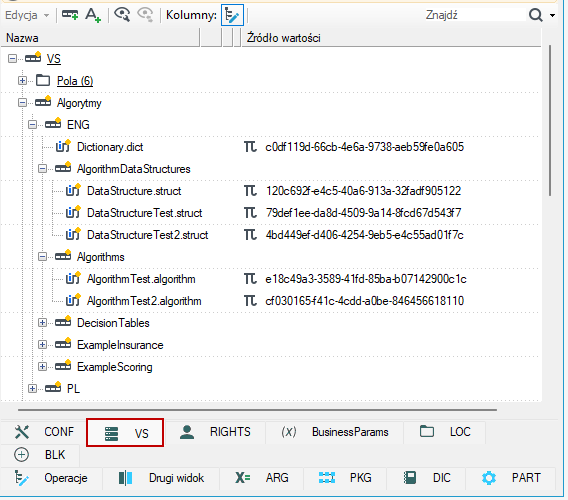The width and height of the screenshot is (568, 500).
Task: Click the horizontal scrollbar below the tree
Action: pos(257,410)
